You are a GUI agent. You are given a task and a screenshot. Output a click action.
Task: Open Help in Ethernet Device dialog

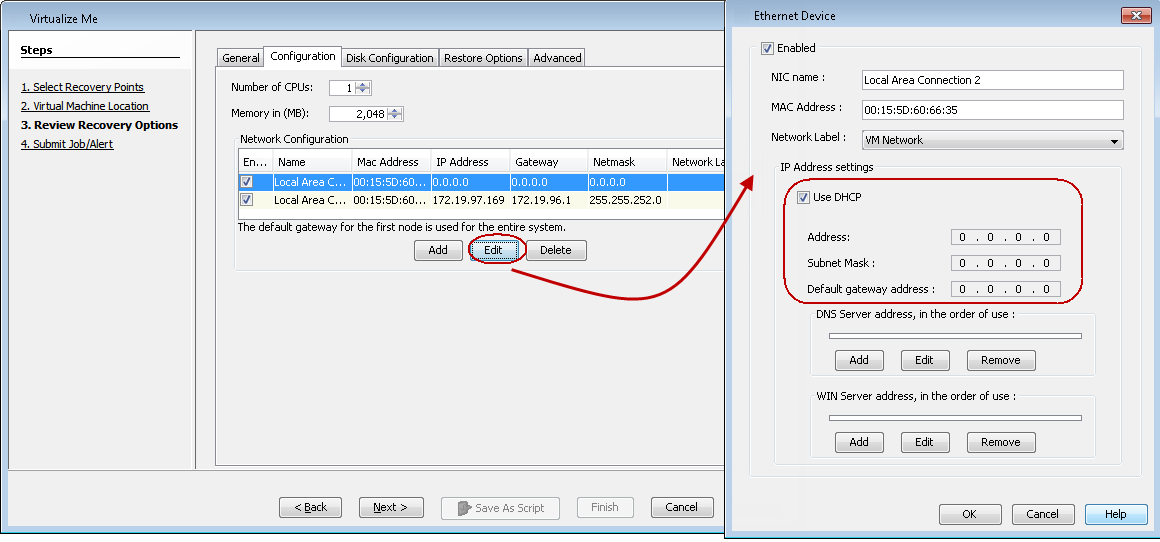click(1116, 514)
